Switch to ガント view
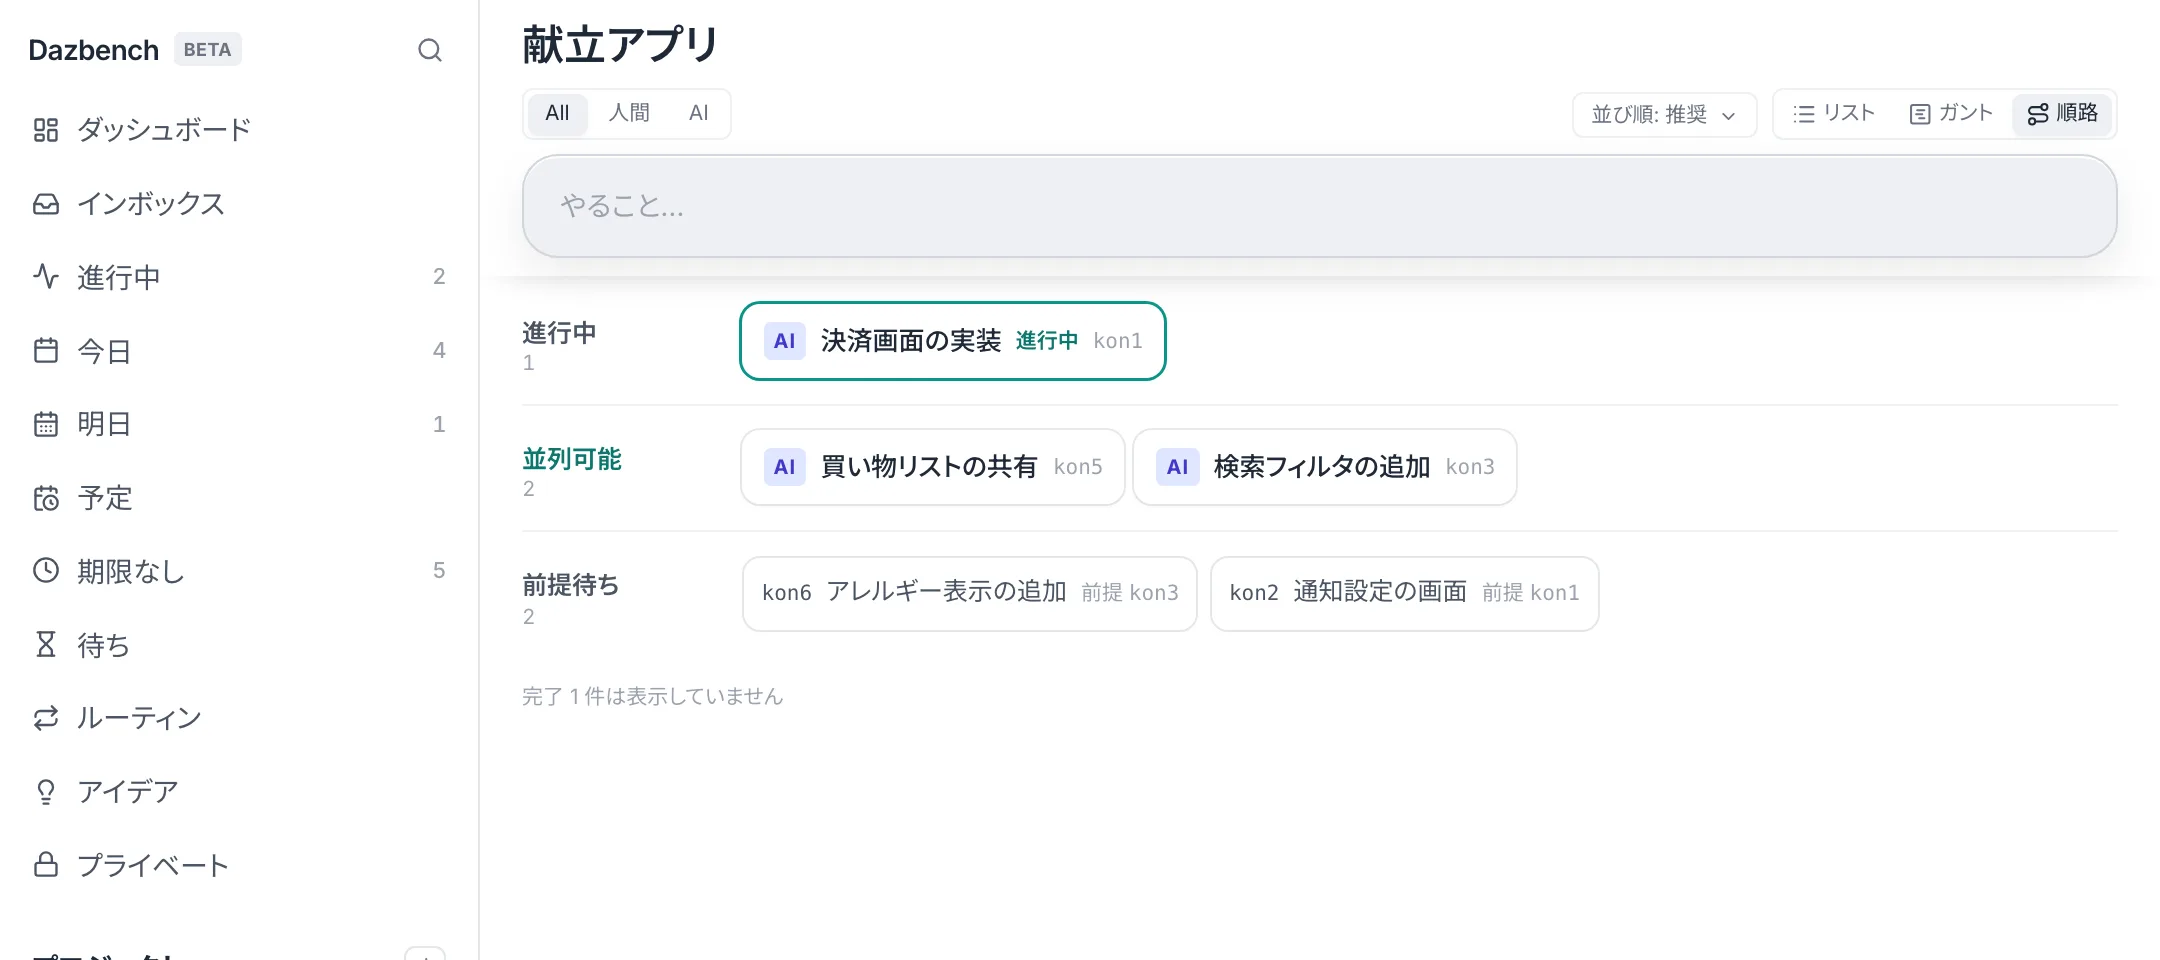This screenshot has width=2160, height=960. point(1951,114)
